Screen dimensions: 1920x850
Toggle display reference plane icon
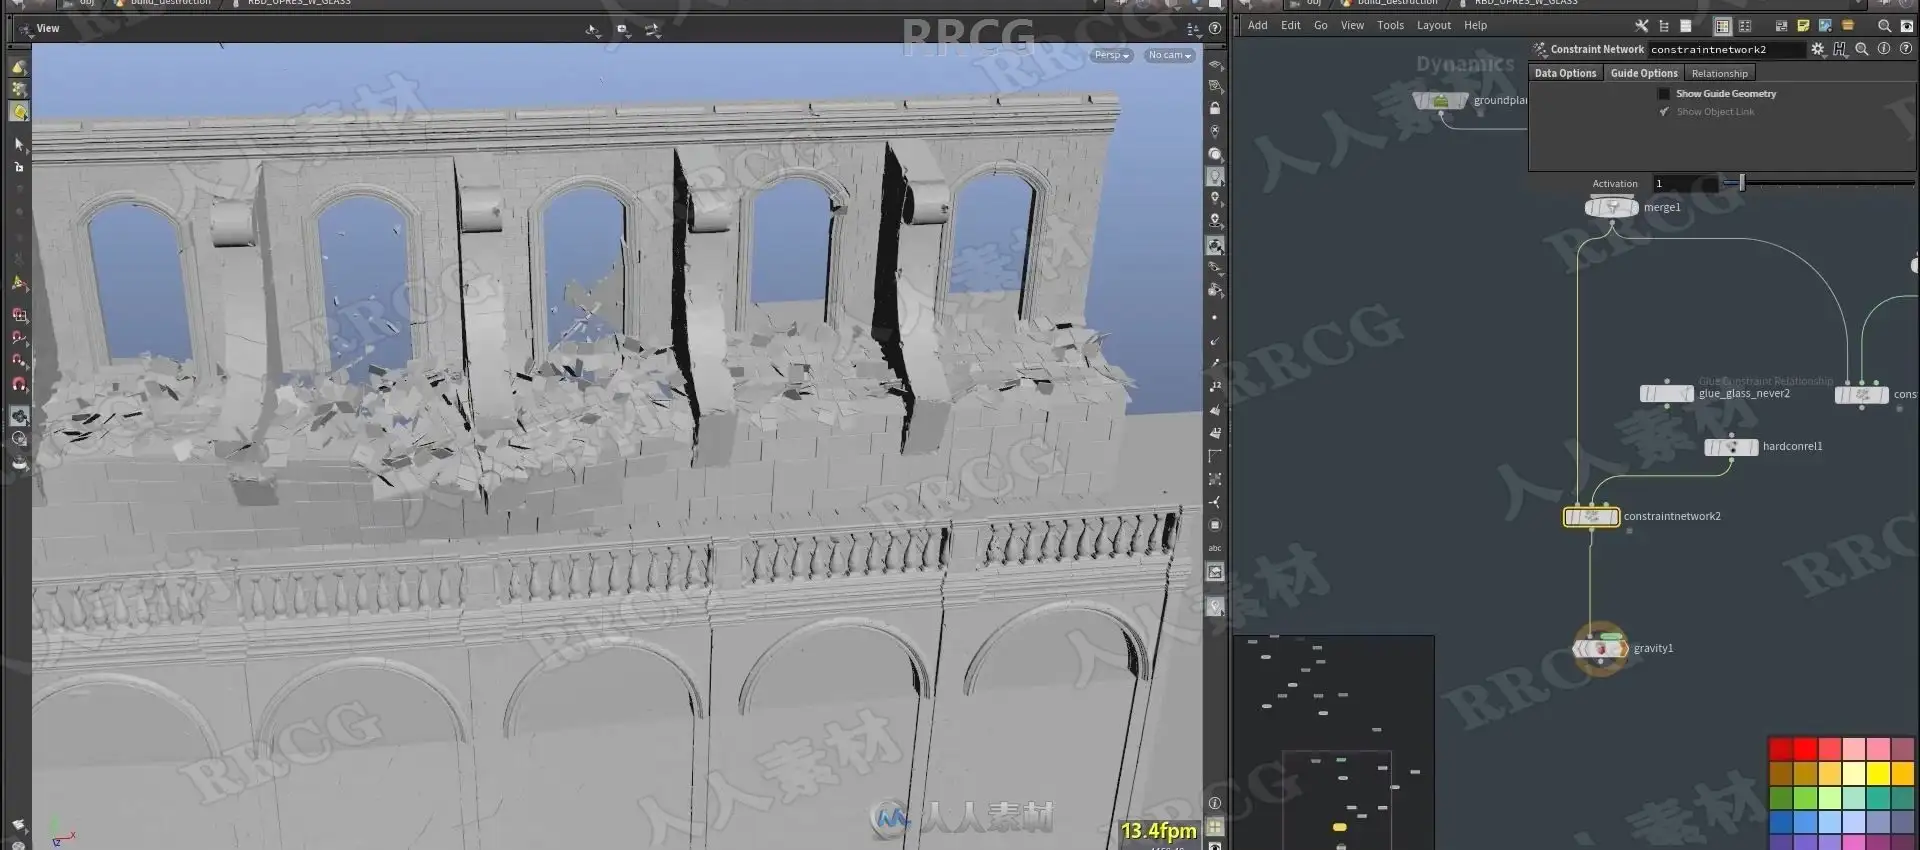click(x=1215, y=66)
